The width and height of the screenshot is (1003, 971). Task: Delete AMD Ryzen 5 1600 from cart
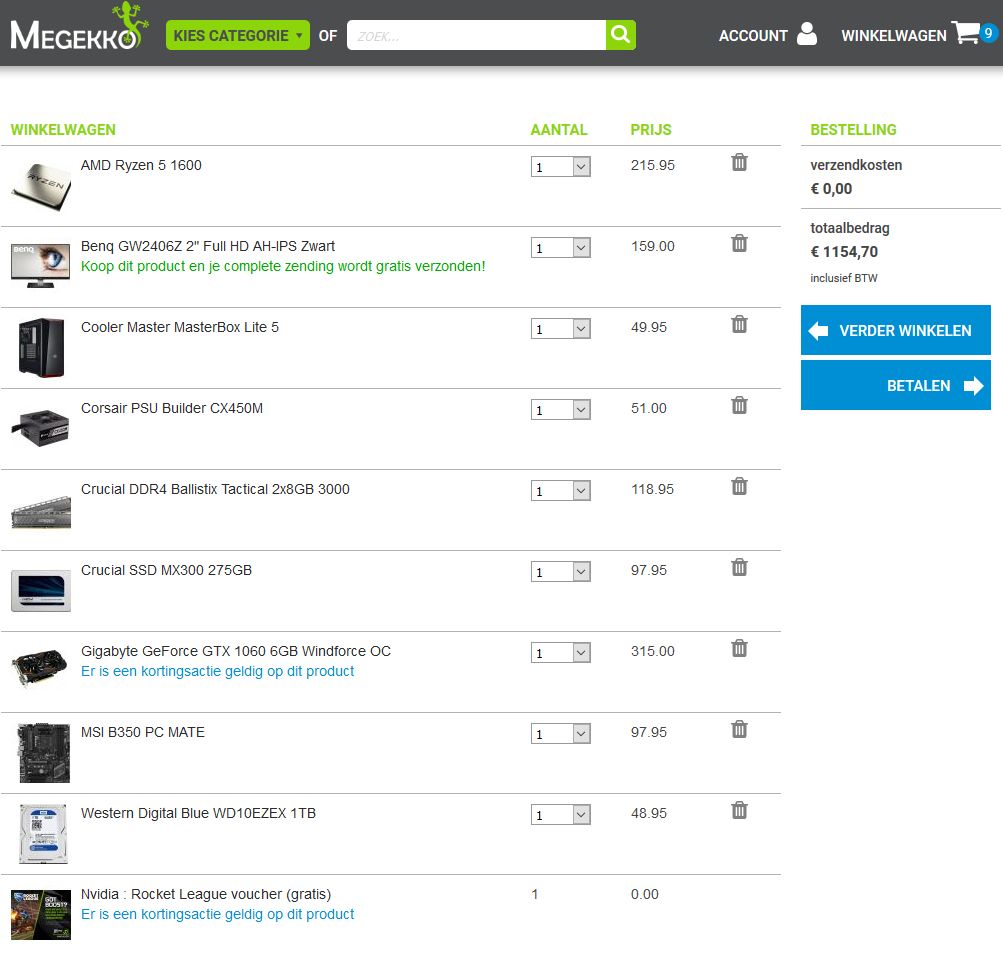pyautogui.click(x=739, y=162)
